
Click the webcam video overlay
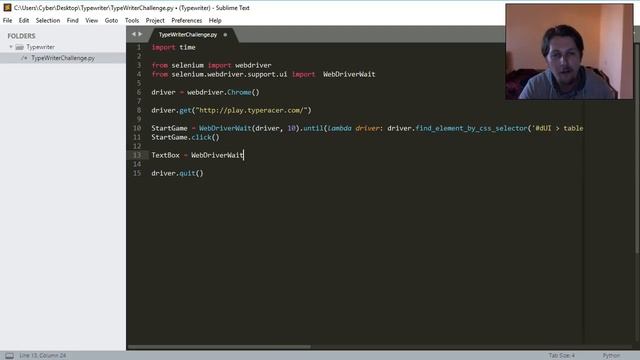(569, 51)
